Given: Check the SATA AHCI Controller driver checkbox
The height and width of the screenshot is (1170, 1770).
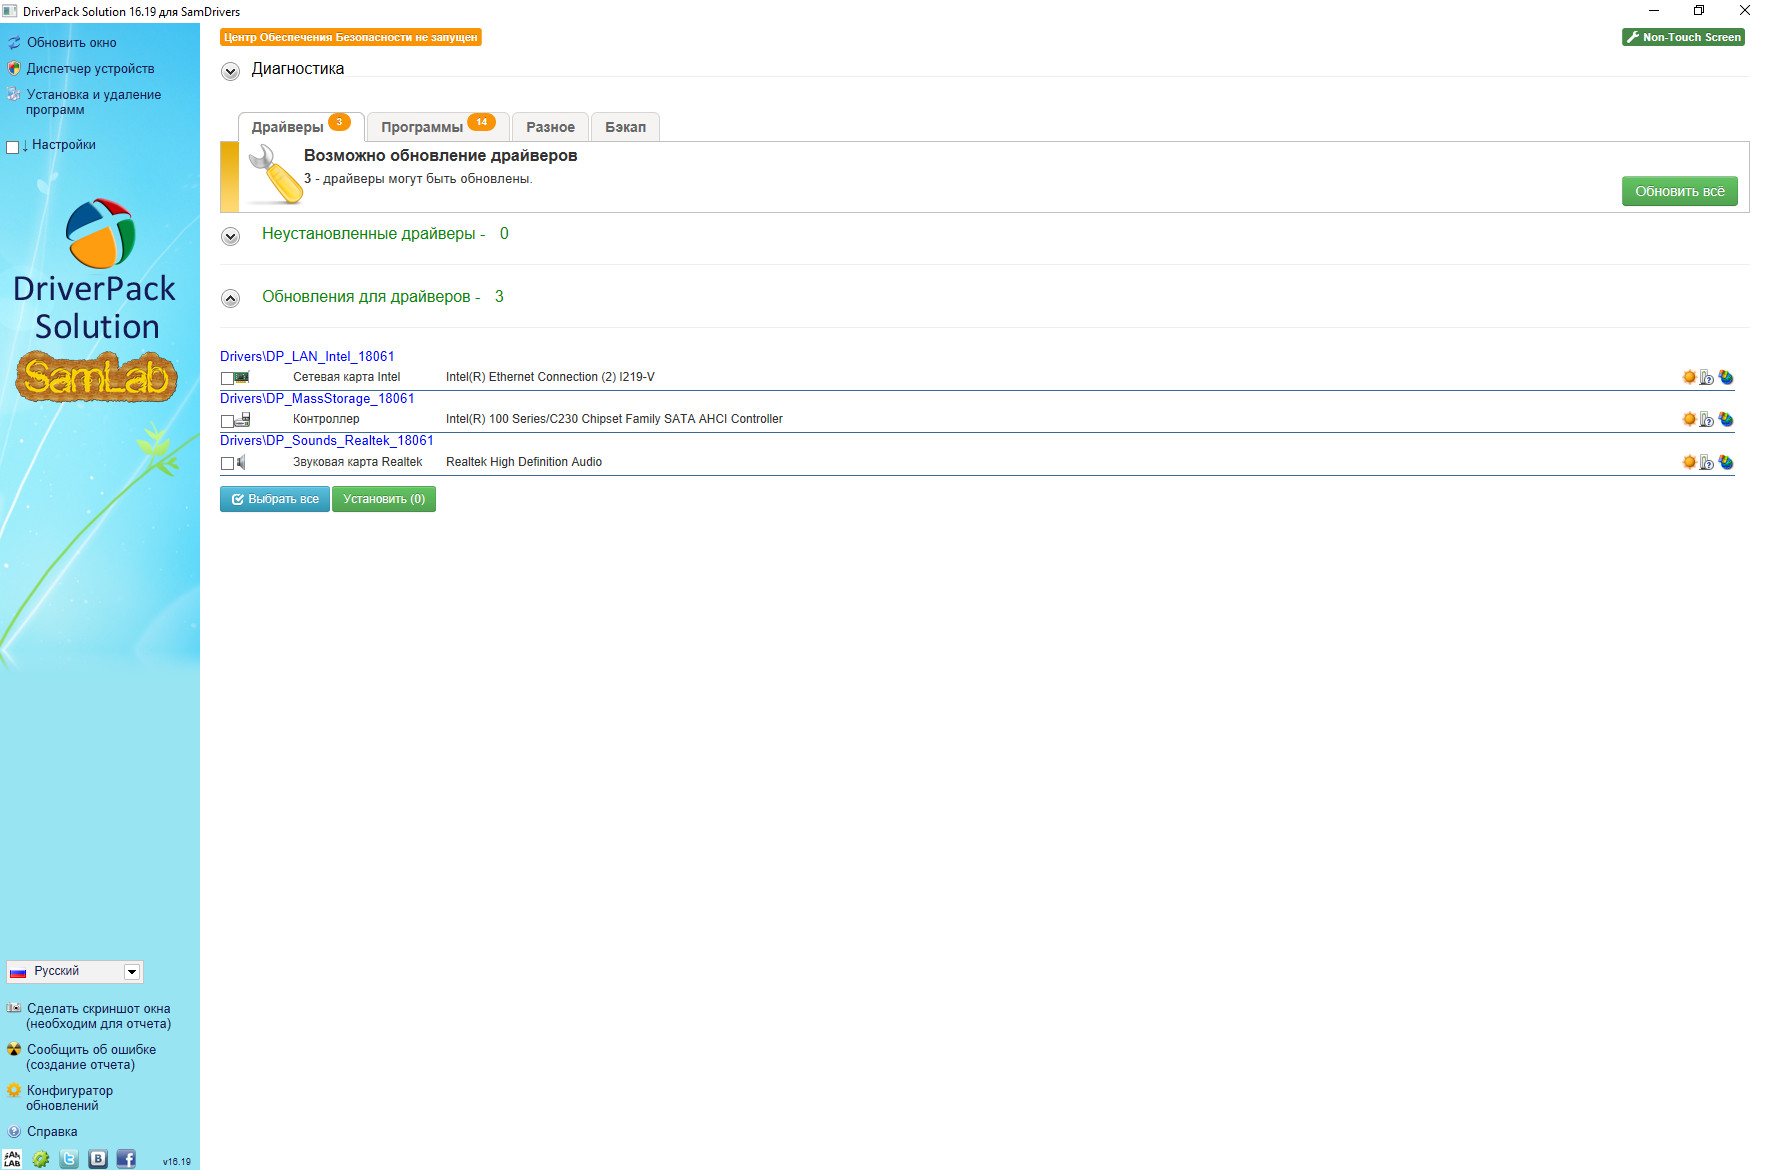Looking at the screenshot, I should click(x=227, y=421).
